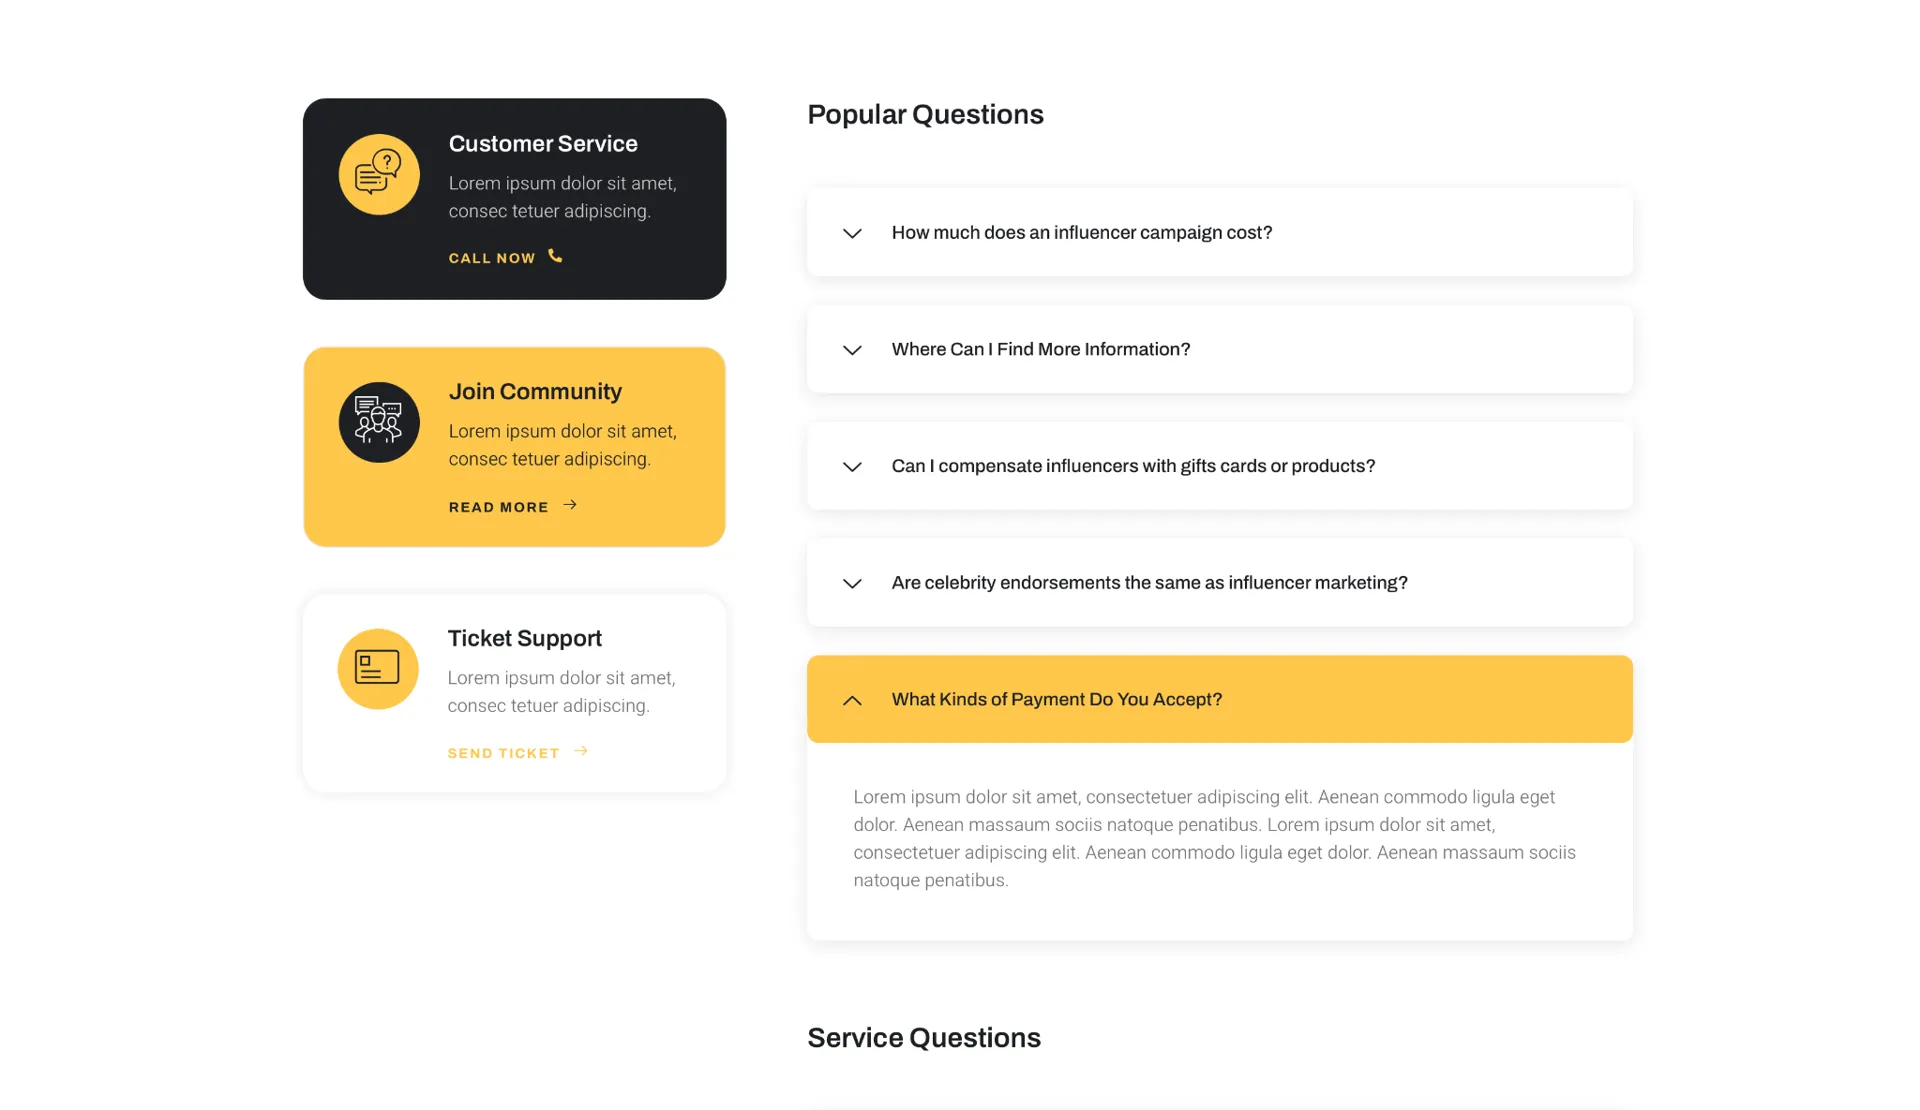Open the "Are celebrity endorsements the same" question text

pyautogui.click(x=1149, y=583)
